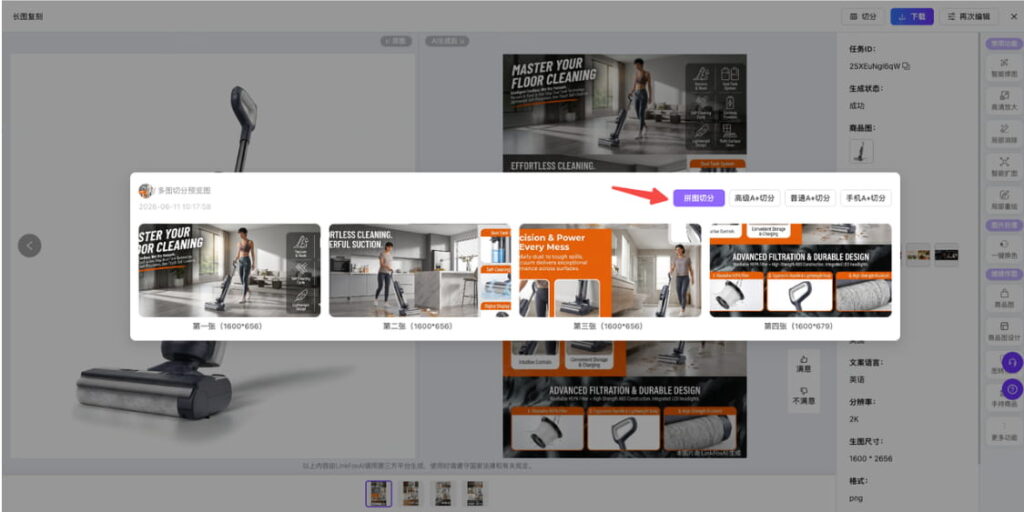Viewport: 1024px width, 512px height.
Task: Select the purple 拼图切分 split option
Action: click(x=699, y=198)
